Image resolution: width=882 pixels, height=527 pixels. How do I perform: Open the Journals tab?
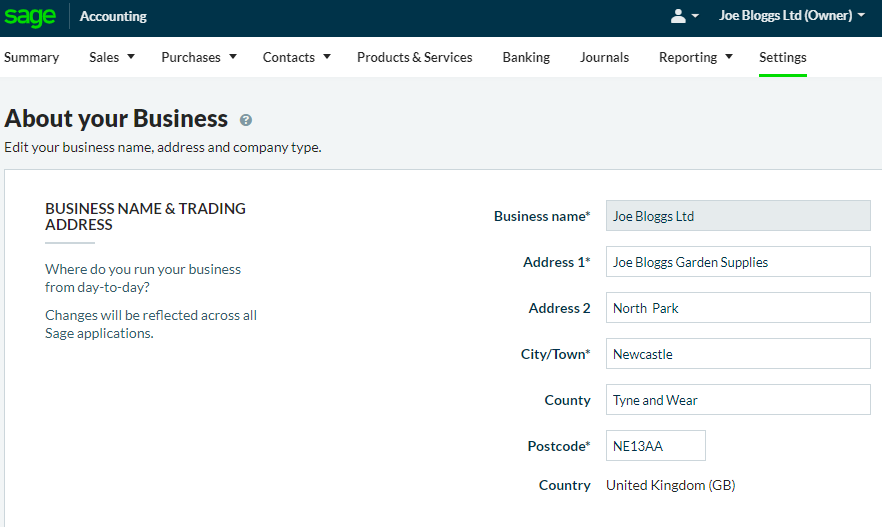(604, 57)
